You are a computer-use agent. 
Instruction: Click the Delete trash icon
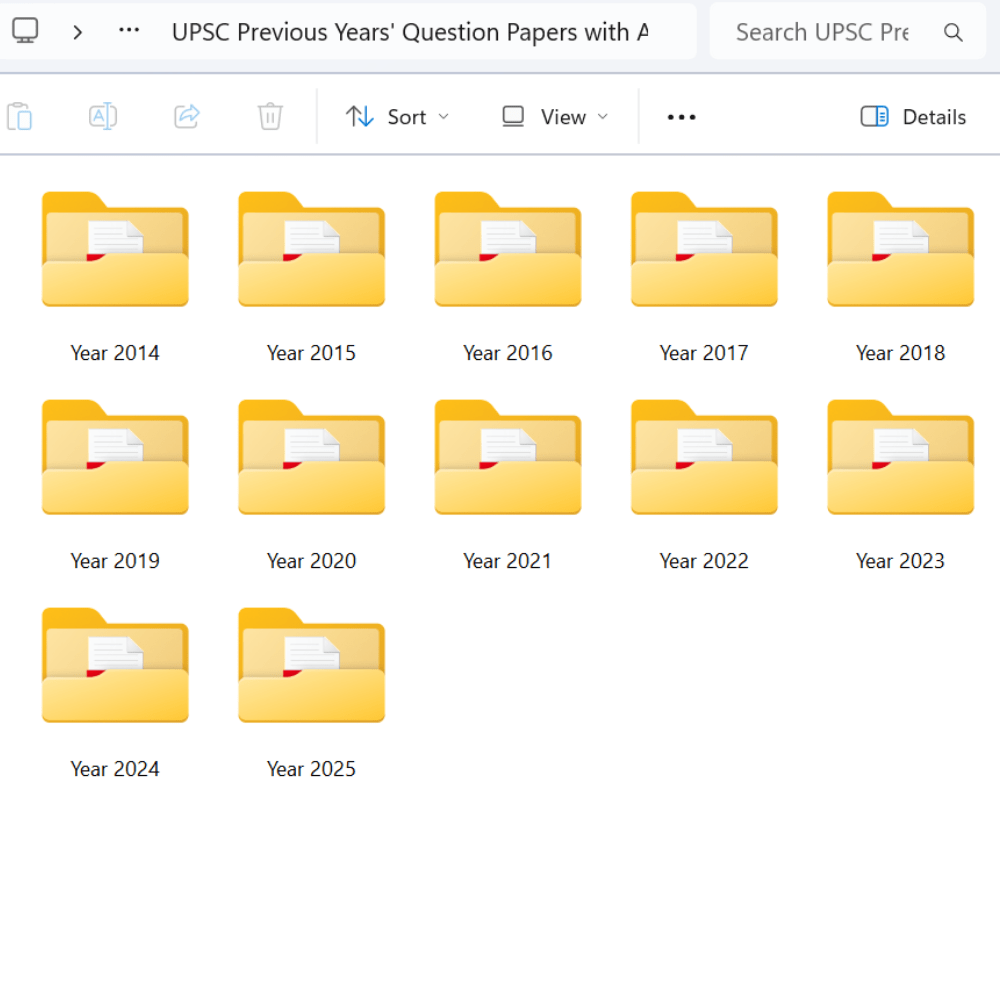click(270, 117)
